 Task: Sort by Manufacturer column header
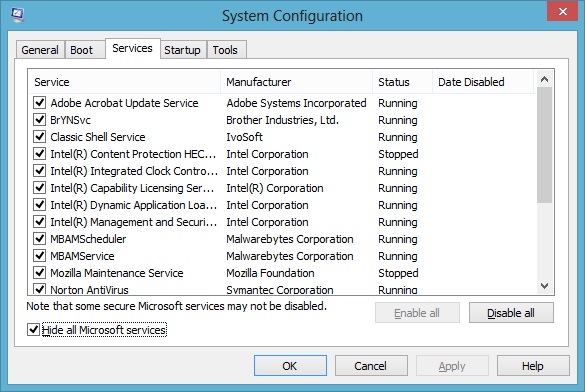[297, 82]
